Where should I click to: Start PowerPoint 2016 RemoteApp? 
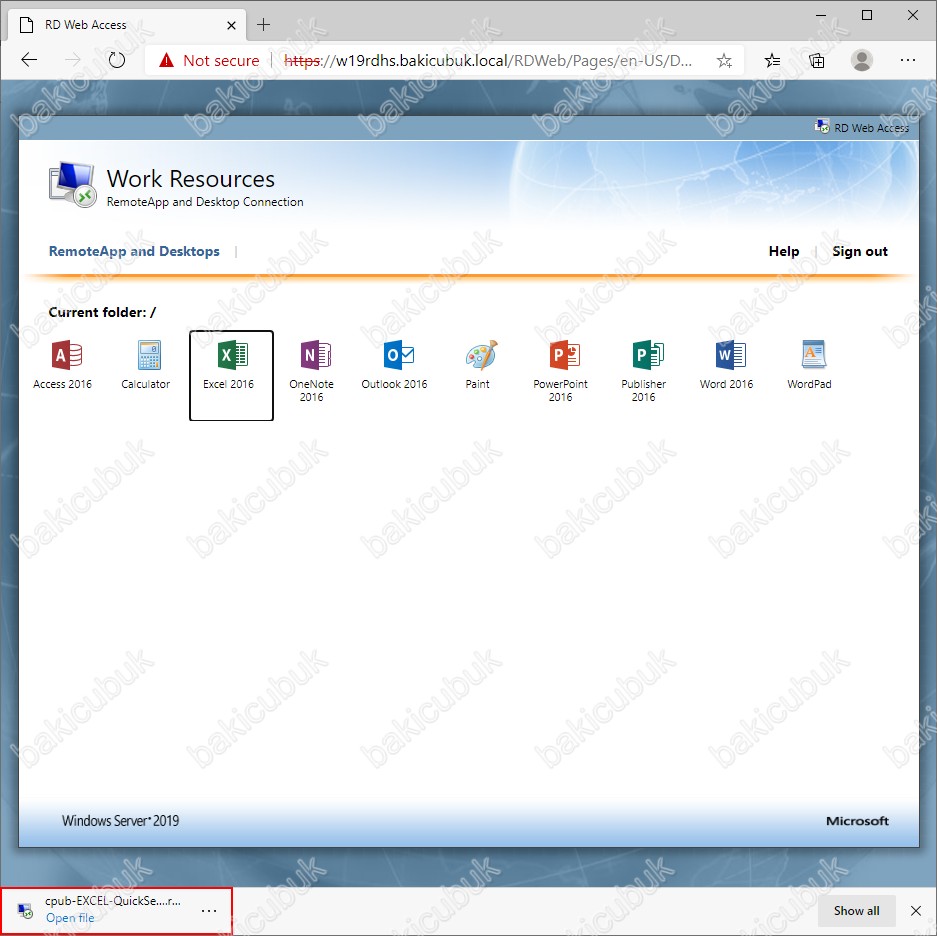tap(561, 371)
